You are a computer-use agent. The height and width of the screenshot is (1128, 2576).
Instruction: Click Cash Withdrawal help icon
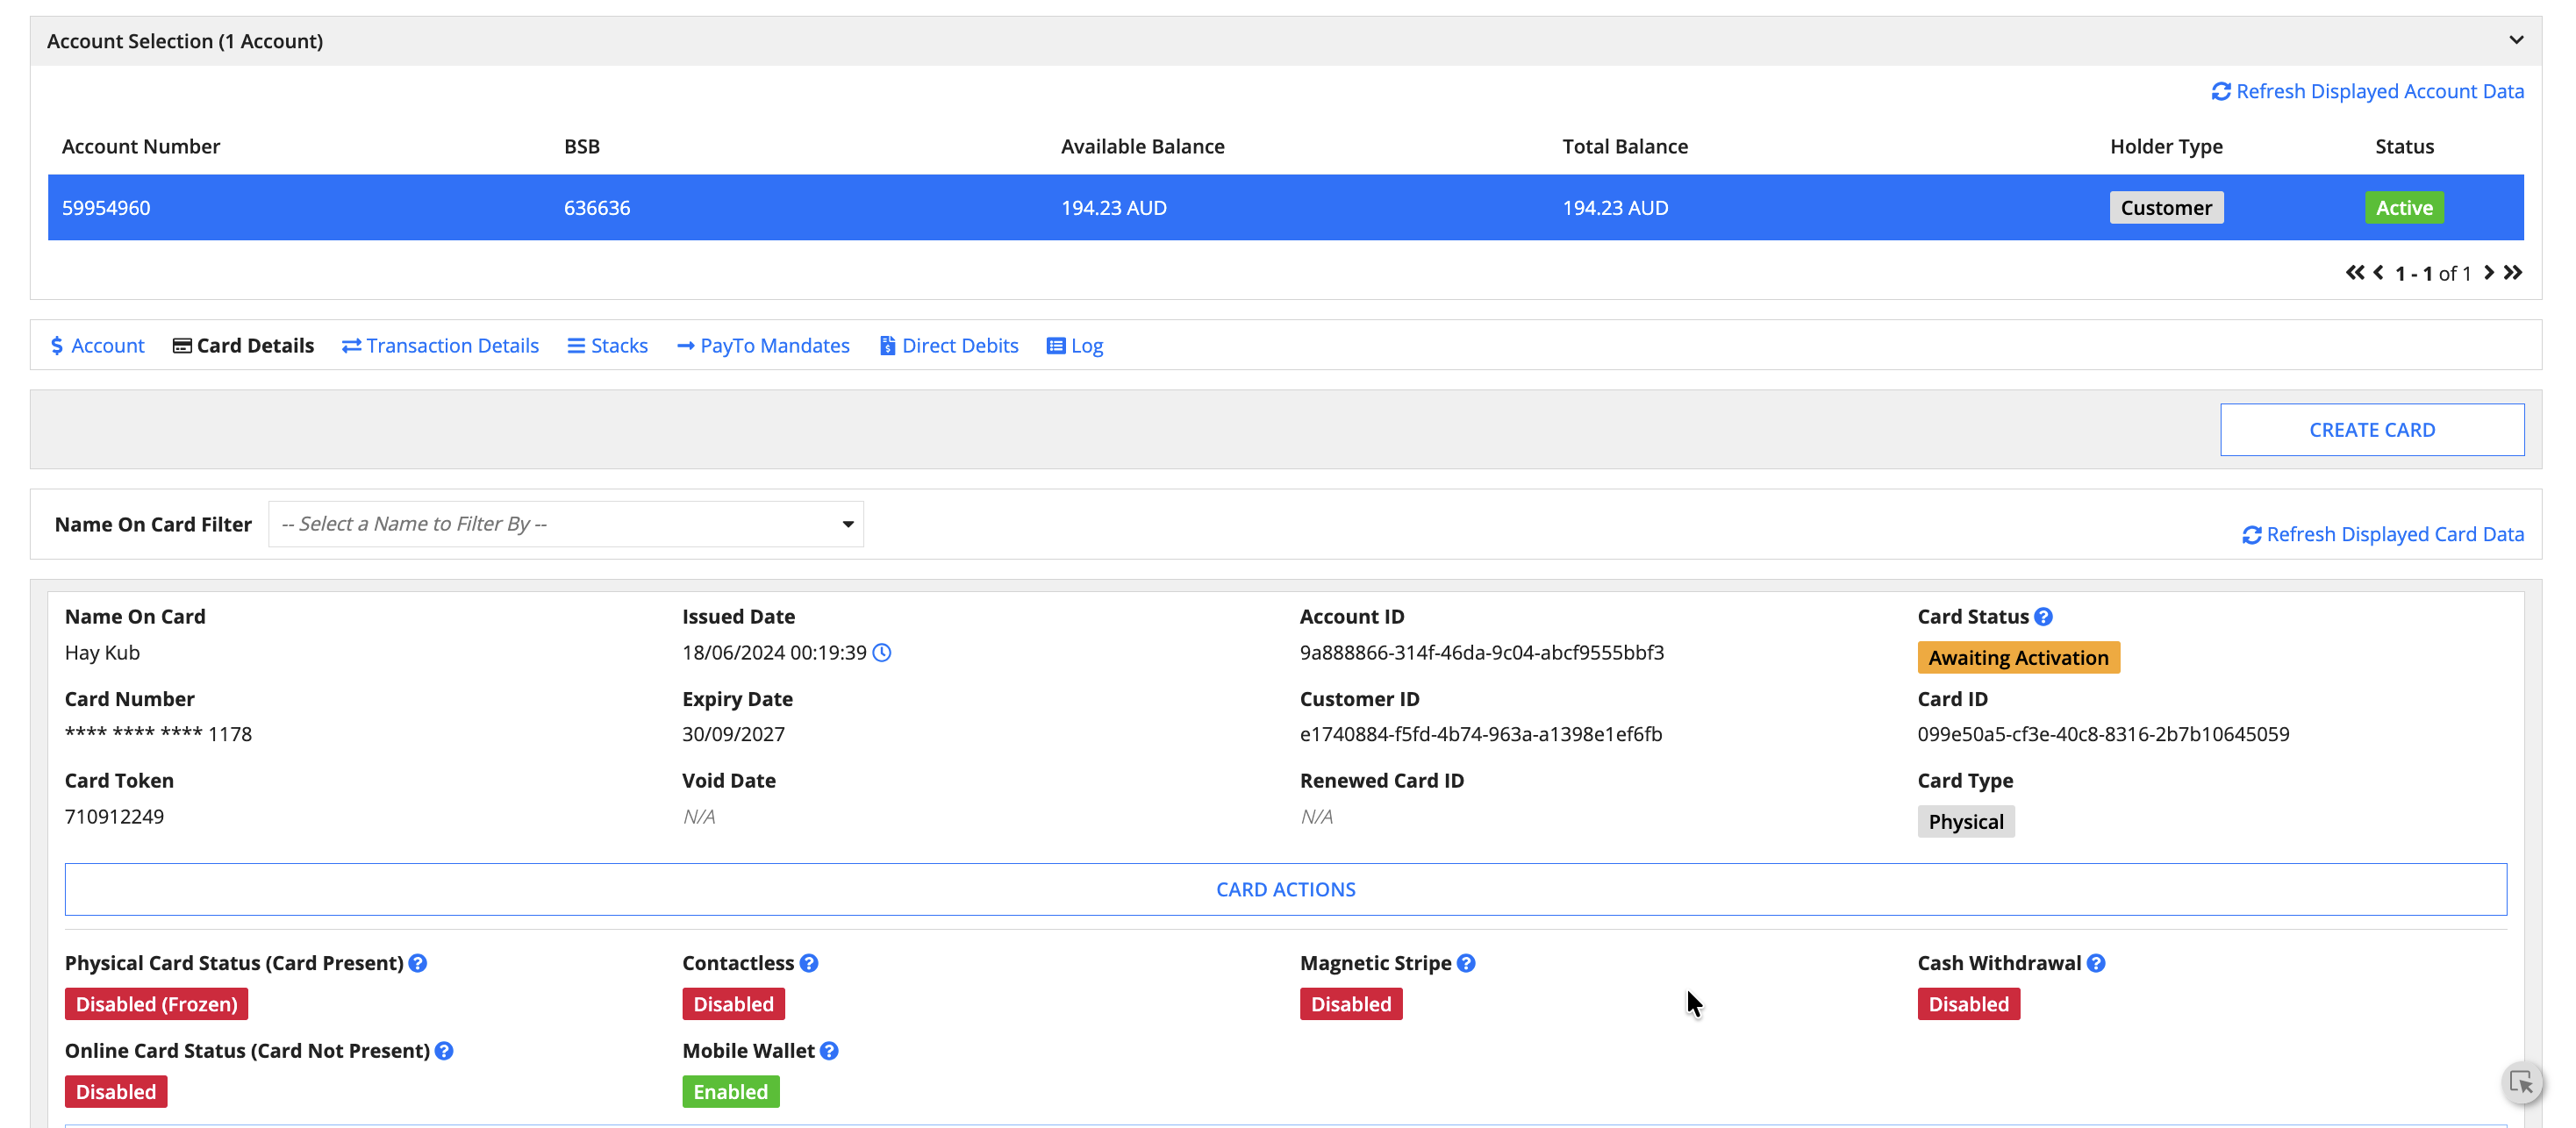[x=2096, y=963]
